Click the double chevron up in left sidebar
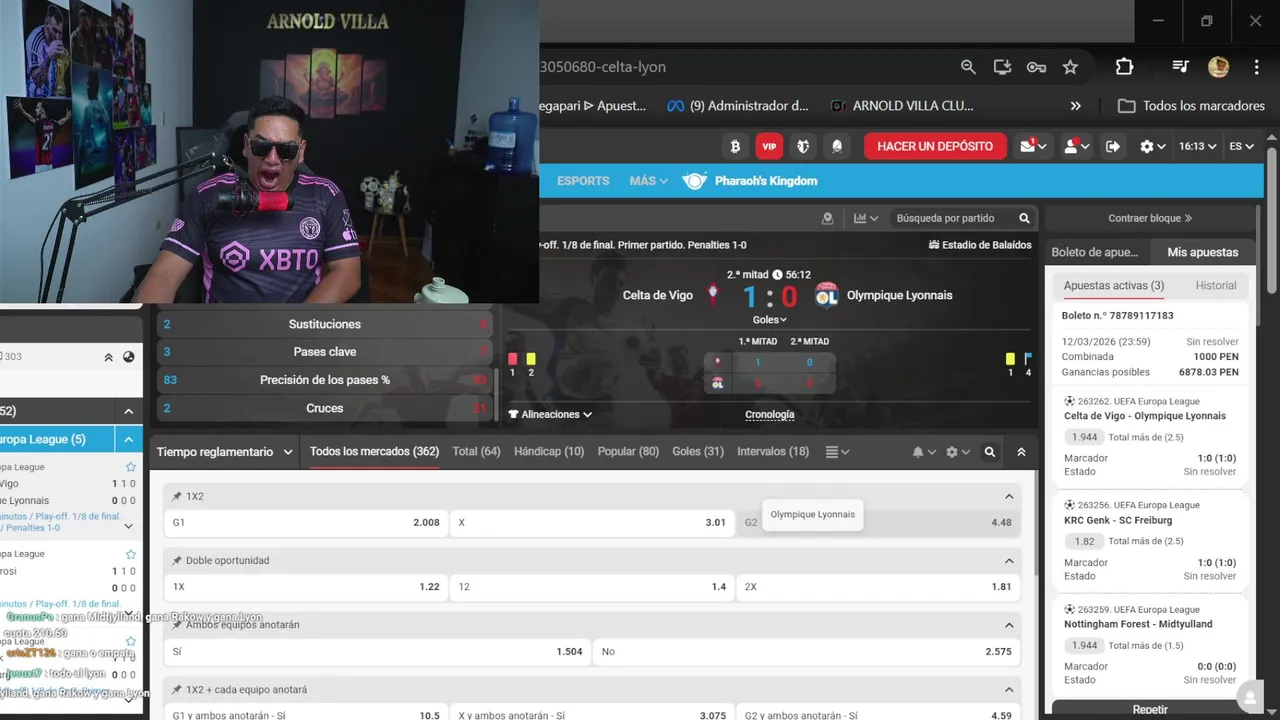 [x=109, y=357]
